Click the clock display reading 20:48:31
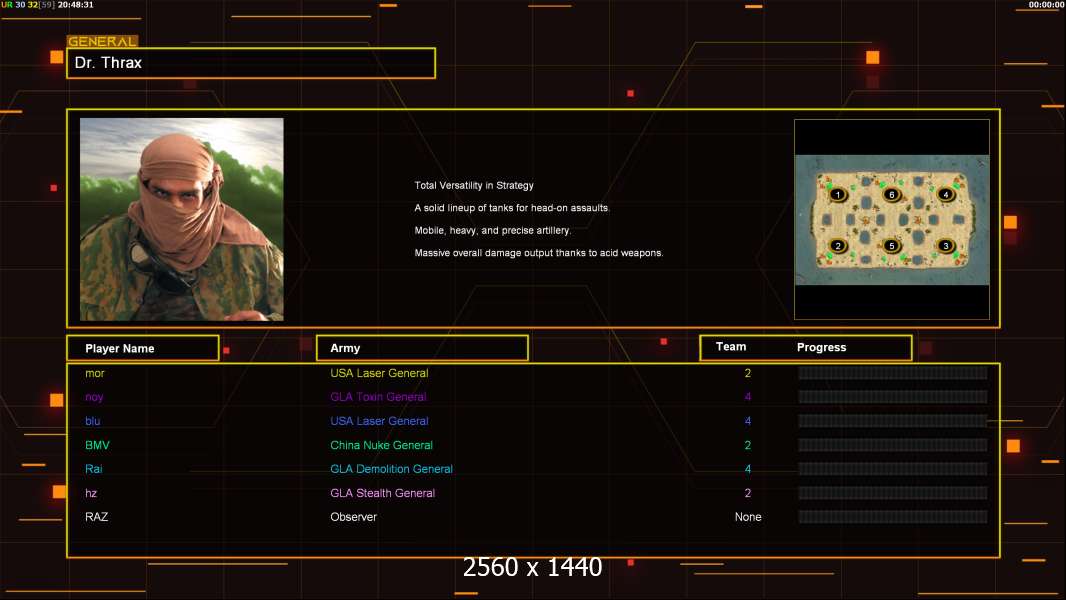The height and width of the screenshot is (600, 1066). tap(76, 5)
